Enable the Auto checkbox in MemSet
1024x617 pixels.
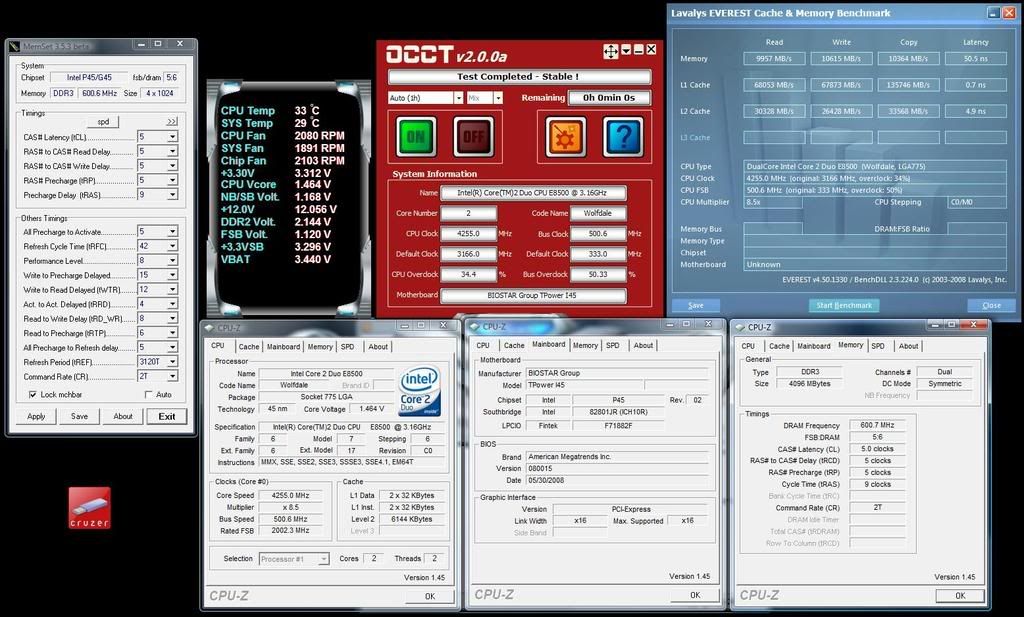[x=149, y=394]
